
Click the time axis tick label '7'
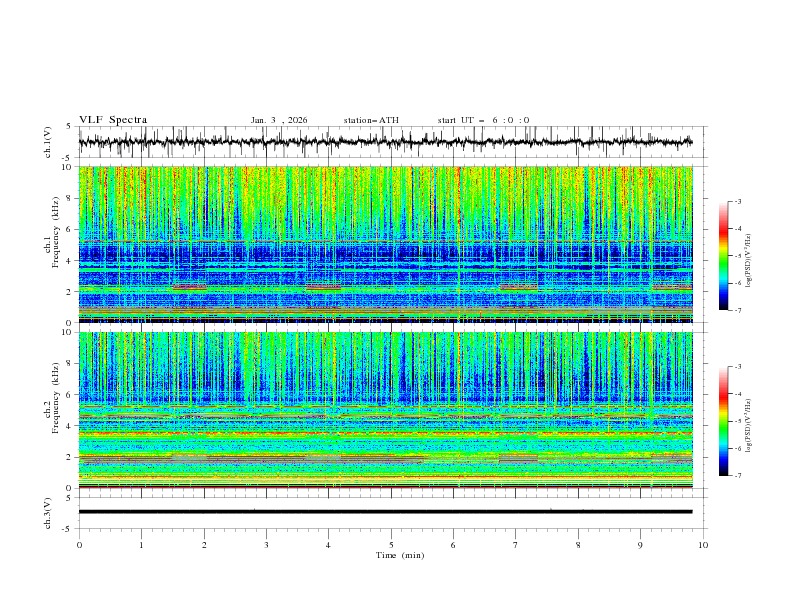click(x=516, y=545)
